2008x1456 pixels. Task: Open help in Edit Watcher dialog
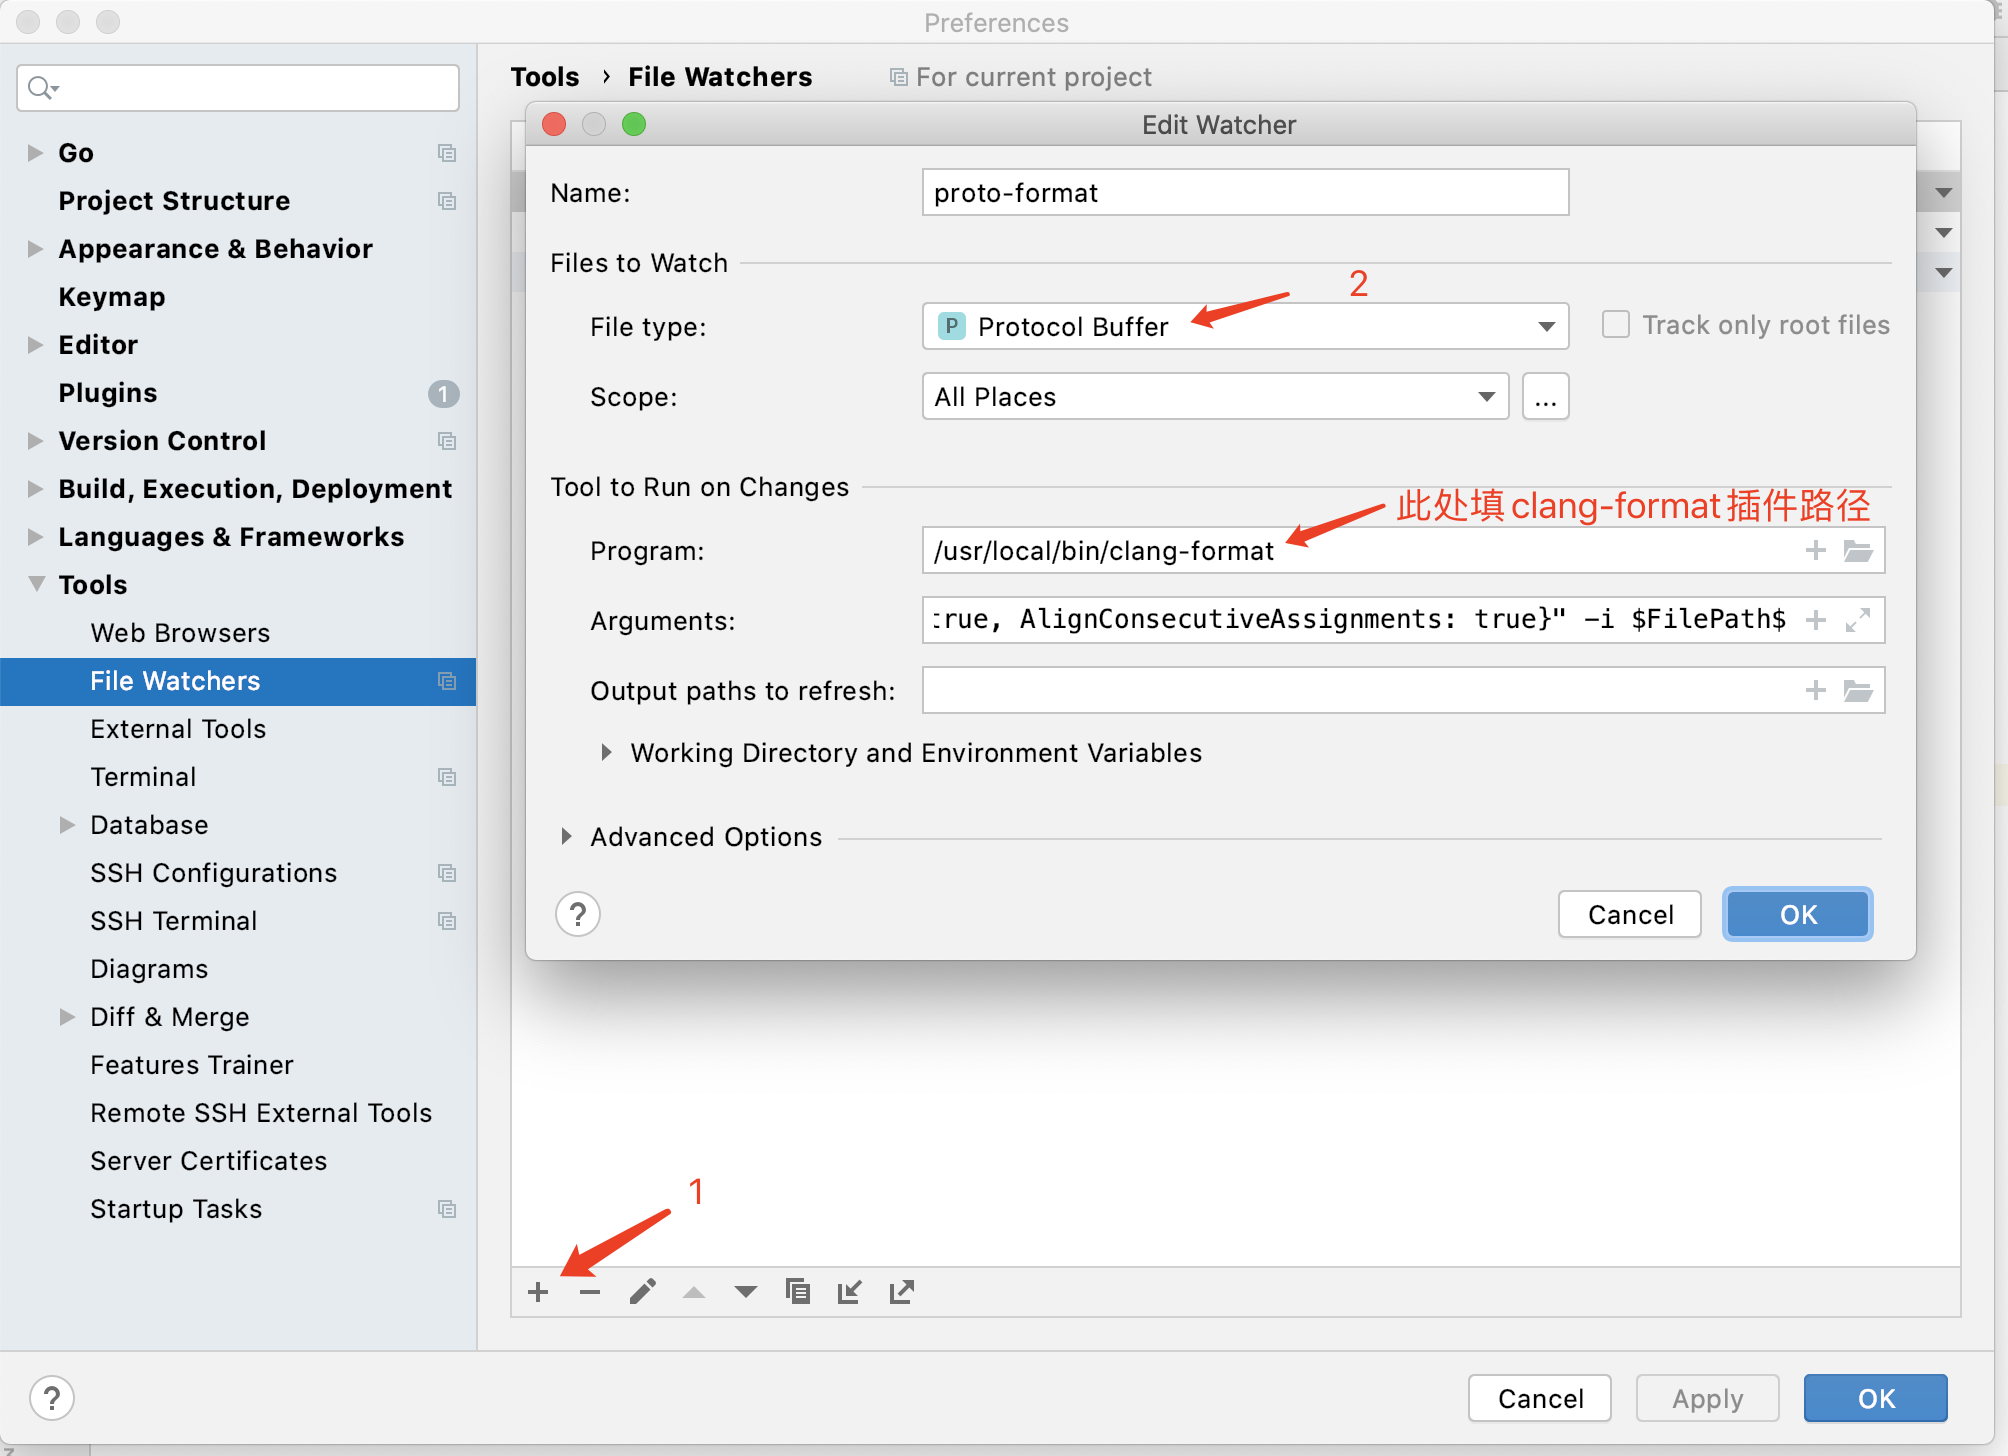578,914
